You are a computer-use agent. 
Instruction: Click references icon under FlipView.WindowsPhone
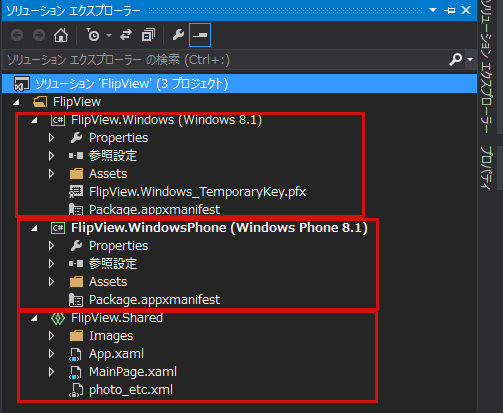(76, 264)
